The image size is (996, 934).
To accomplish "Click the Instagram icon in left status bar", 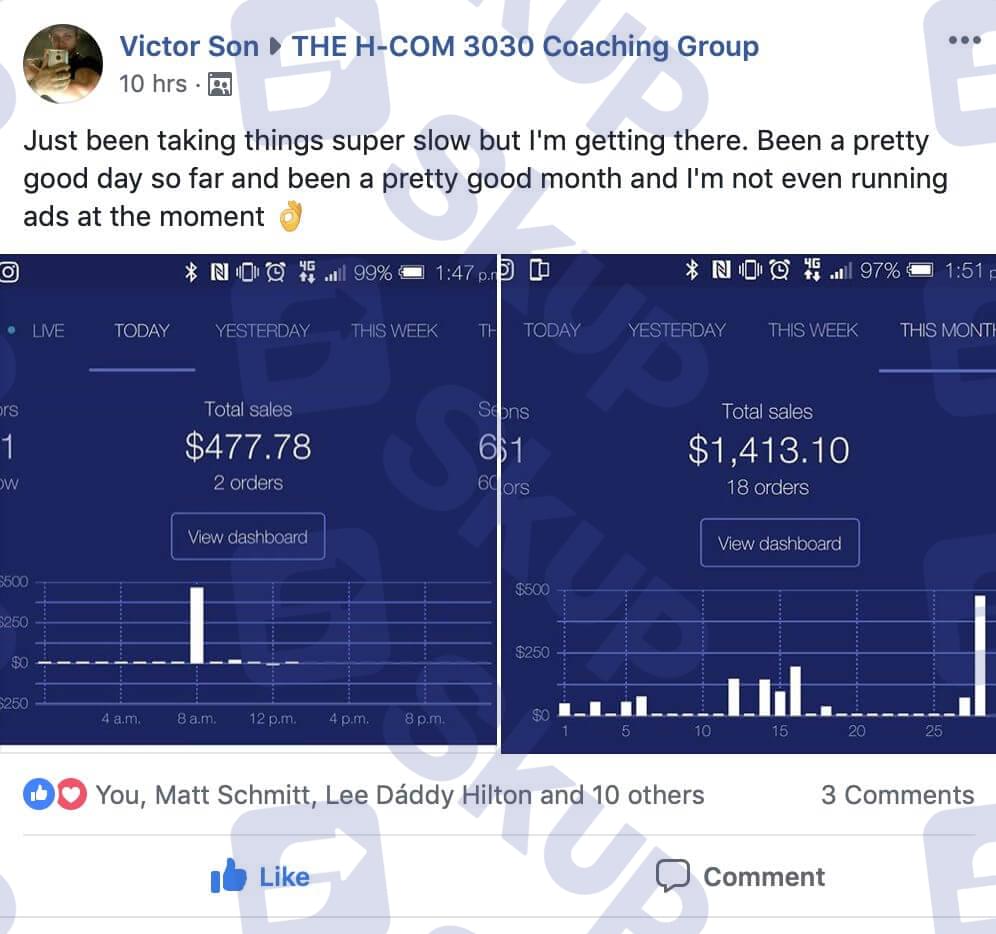I will tap(9, 272).
